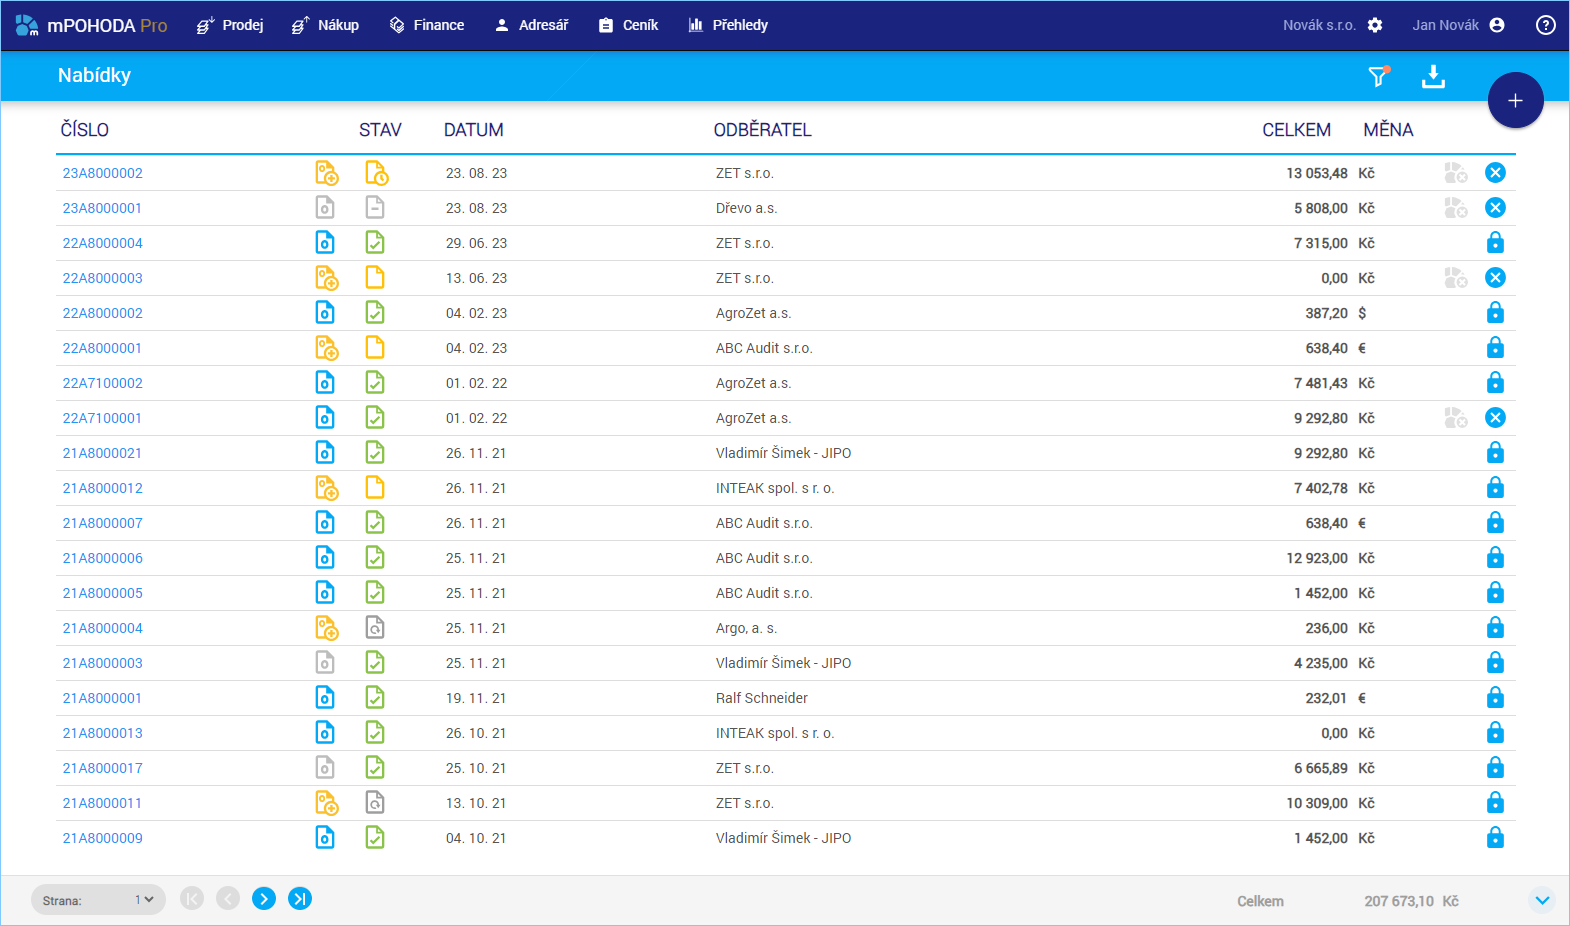Select amount 10 309,00

click(x=1317, y=803)
